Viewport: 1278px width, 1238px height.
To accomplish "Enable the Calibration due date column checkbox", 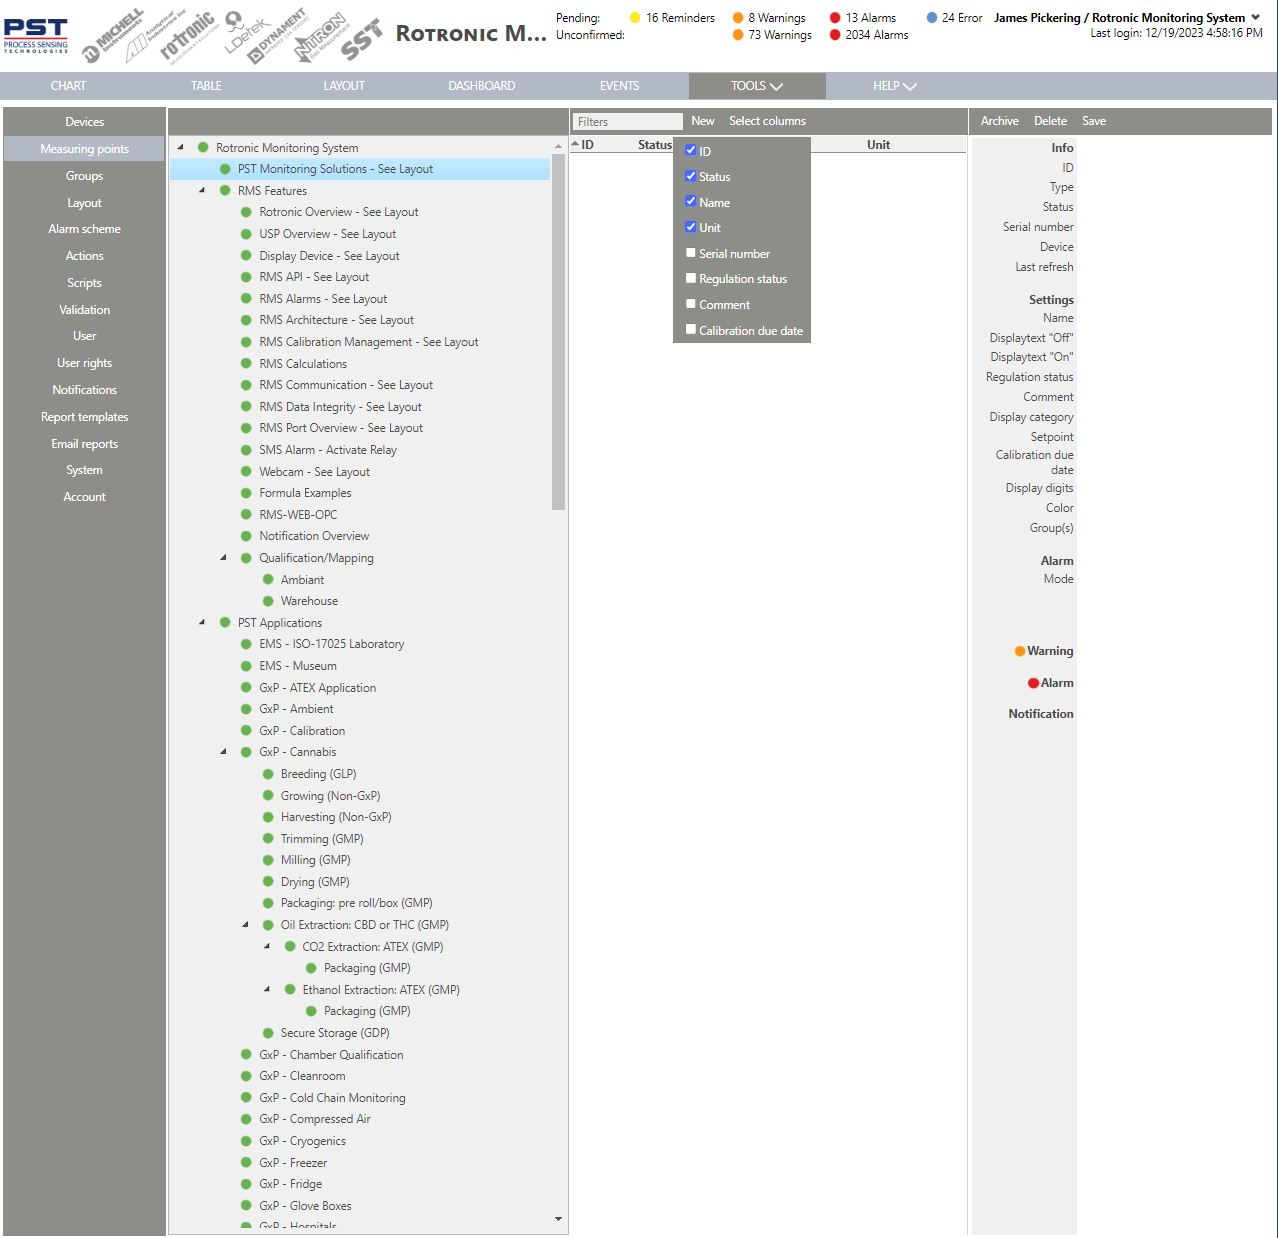I will [x=691, y=329].
